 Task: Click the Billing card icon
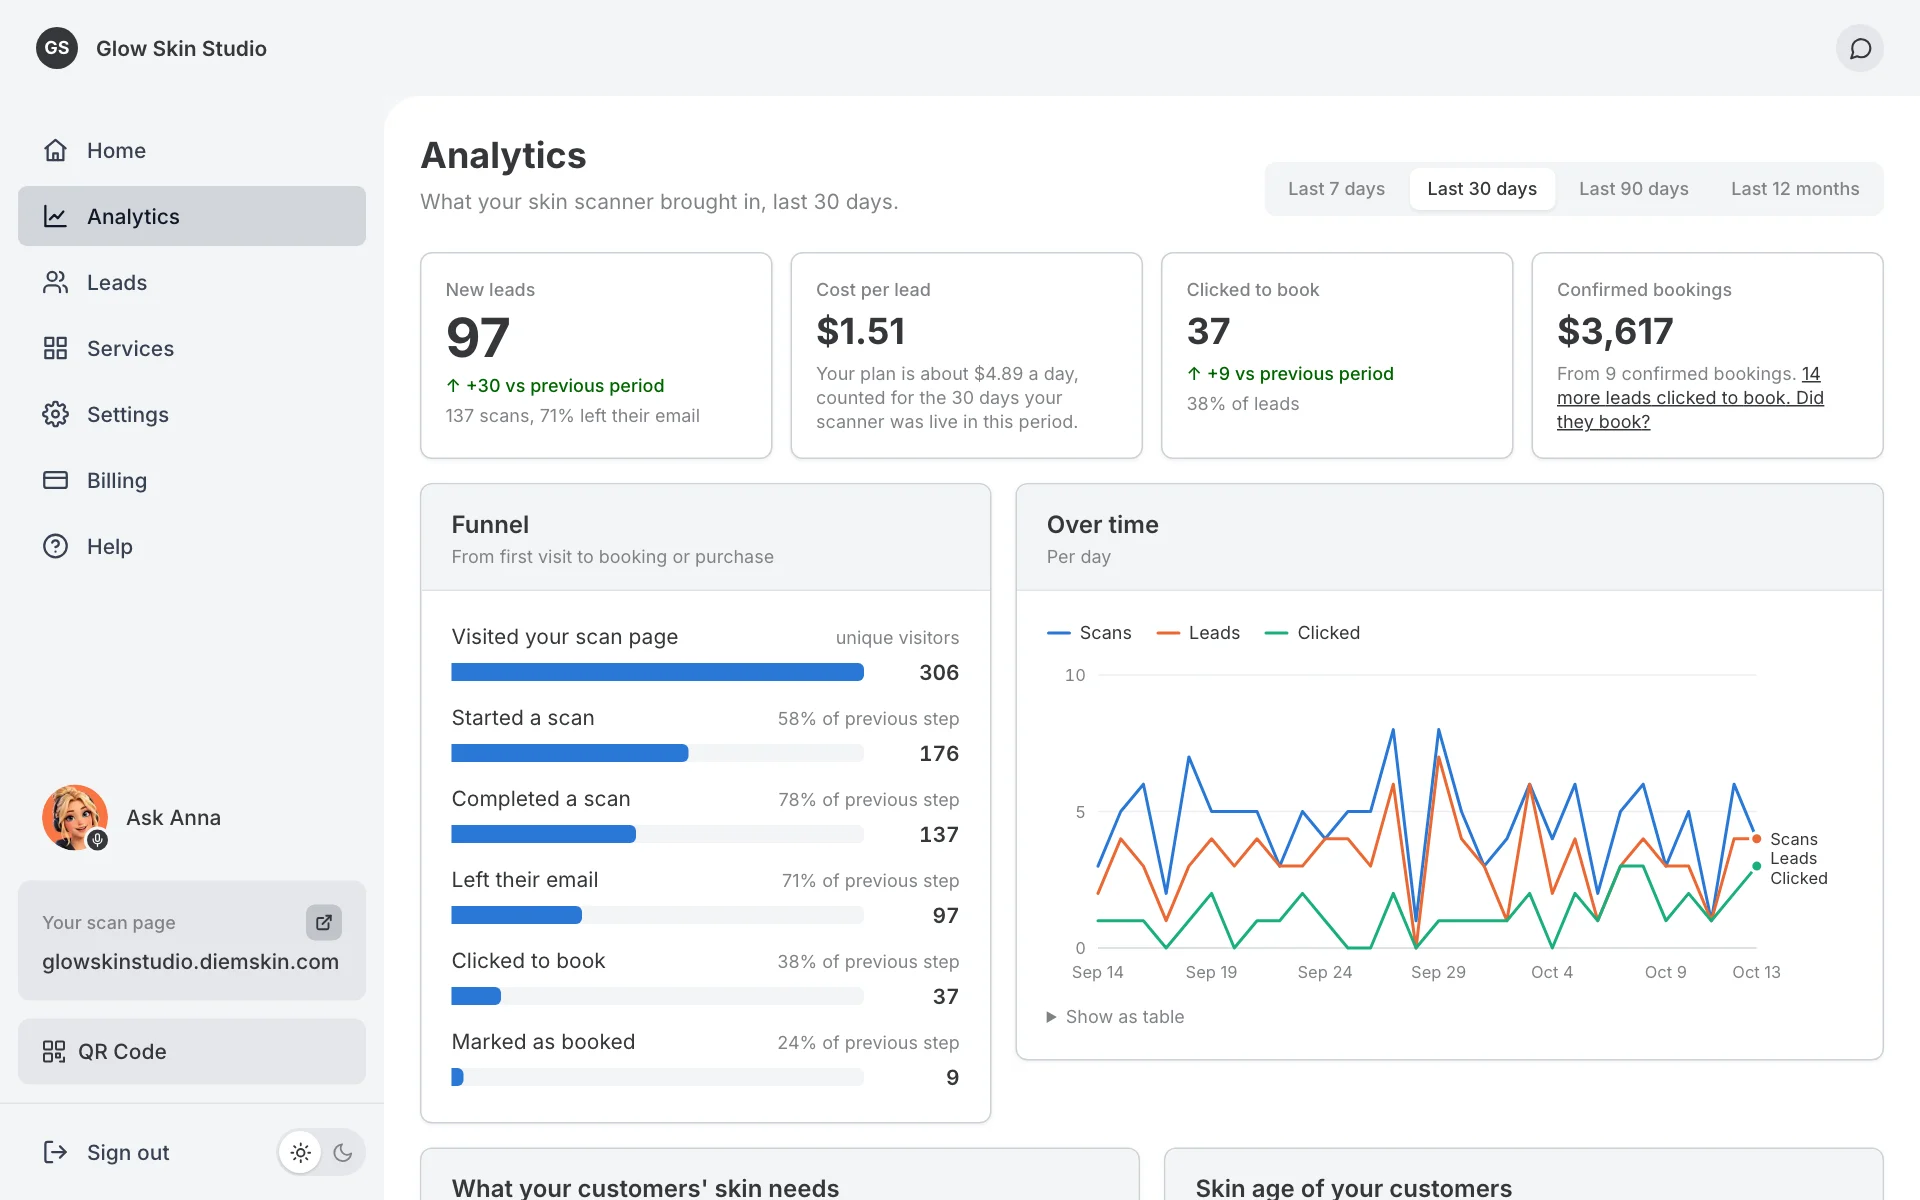coord(55,480)
